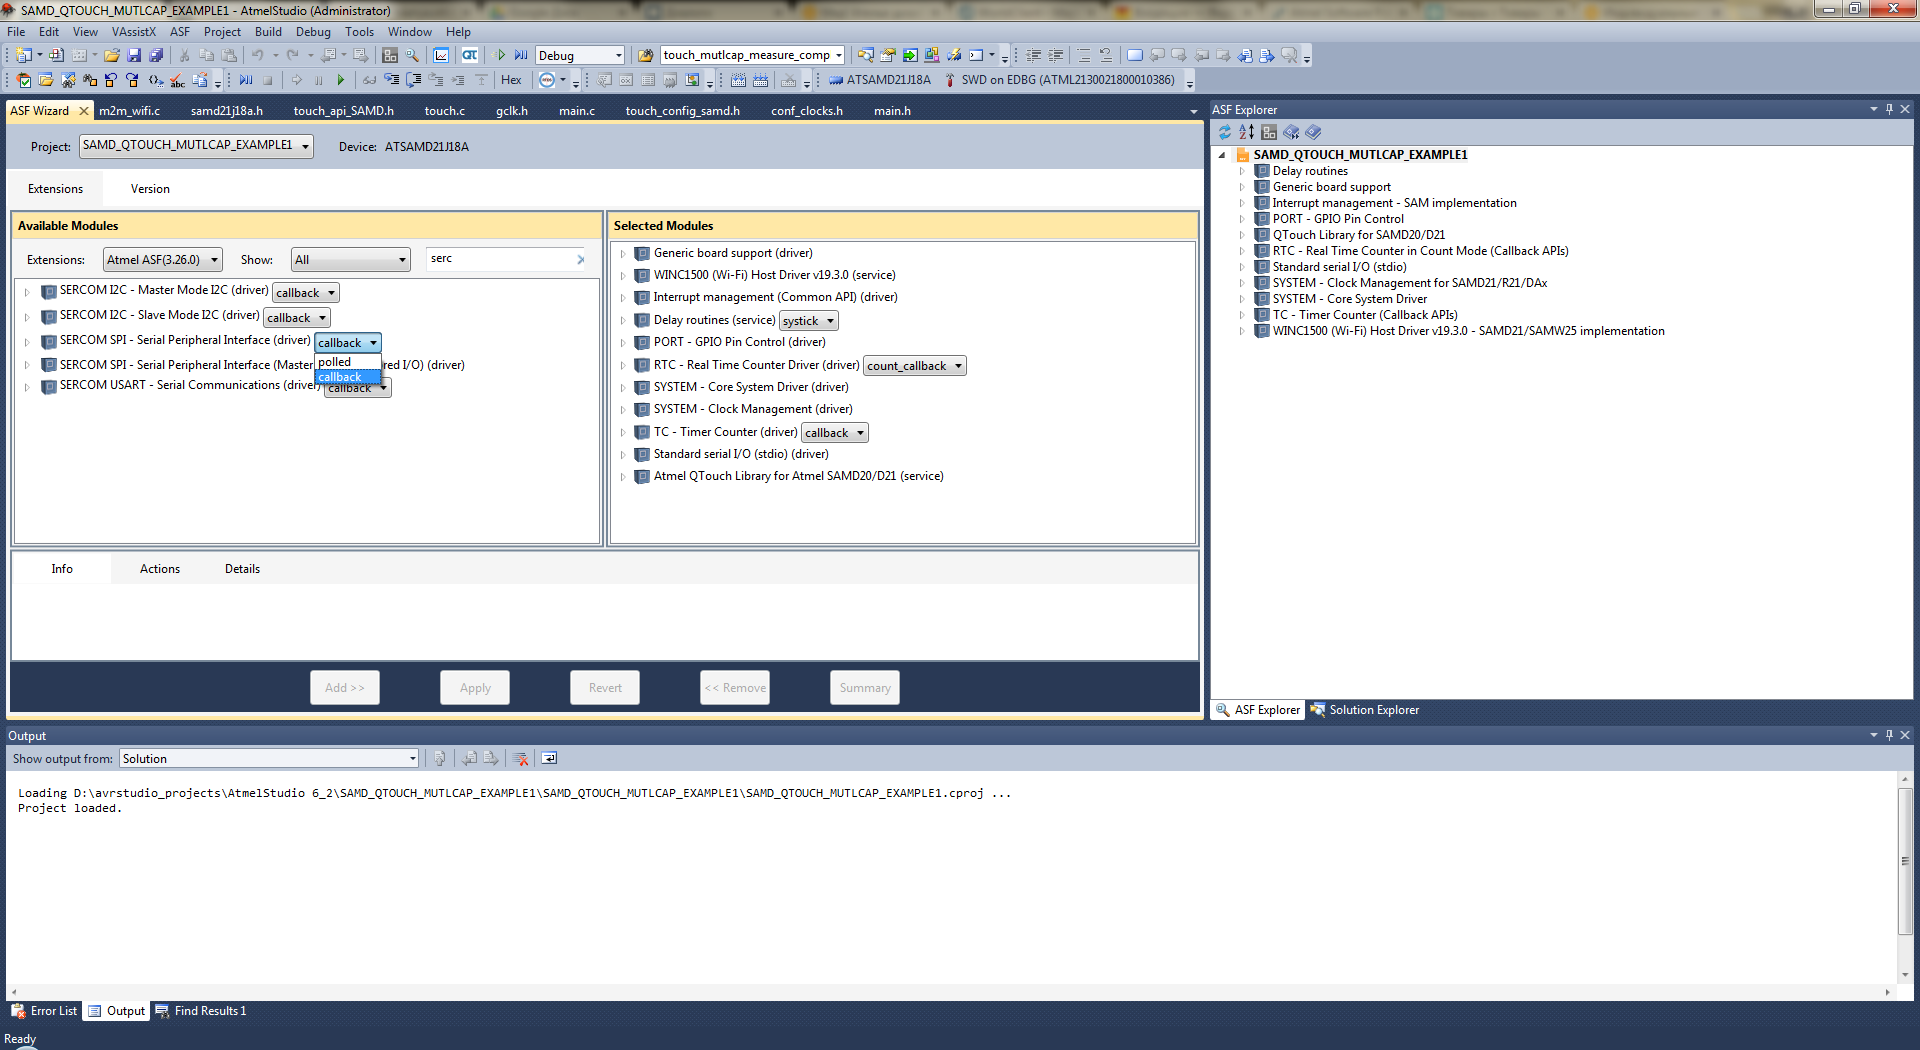Viewport: 1920px width, 1050px height.
Task: Expand SERCOM USART module in Available Modules
Action: click(27, 387)
